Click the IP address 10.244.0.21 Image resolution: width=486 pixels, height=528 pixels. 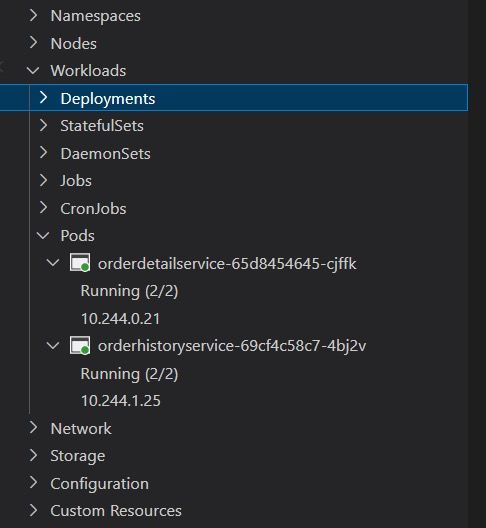click(121, 319)
